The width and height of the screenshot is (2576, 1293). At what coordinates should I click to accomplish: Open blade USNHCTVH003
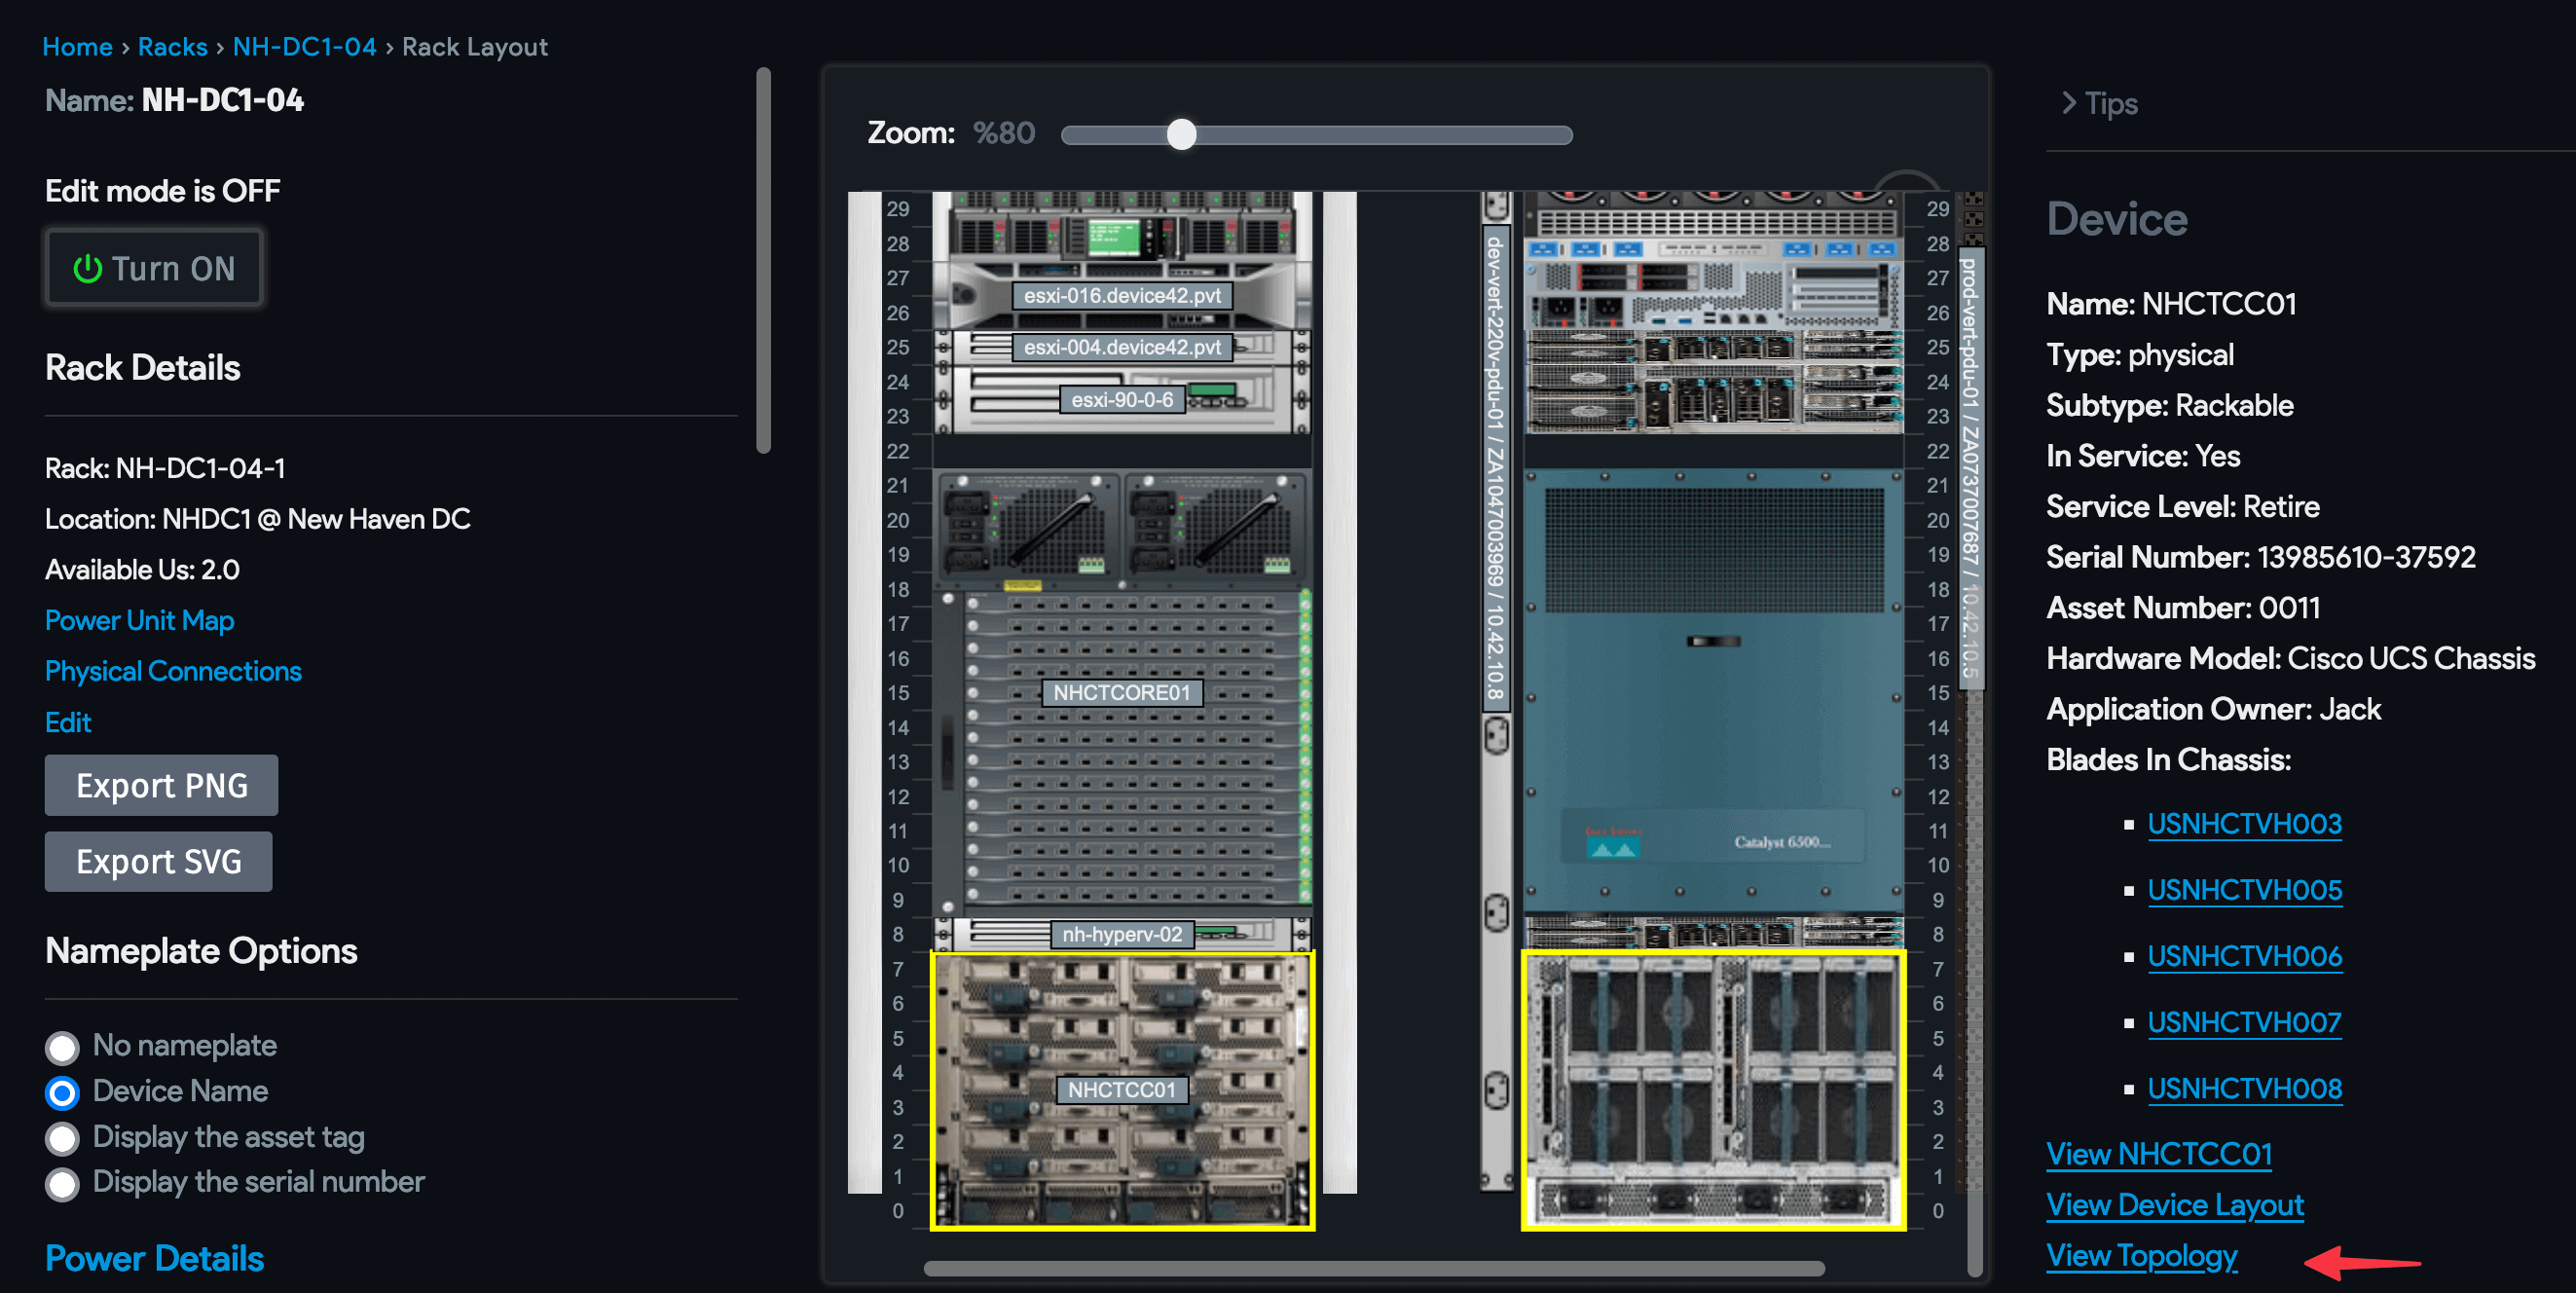[2245, 823]
